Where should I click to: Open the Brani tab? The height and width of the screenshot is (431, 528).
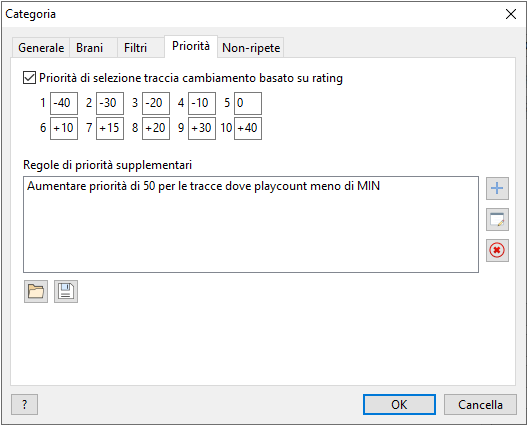(x=90, y=48)
